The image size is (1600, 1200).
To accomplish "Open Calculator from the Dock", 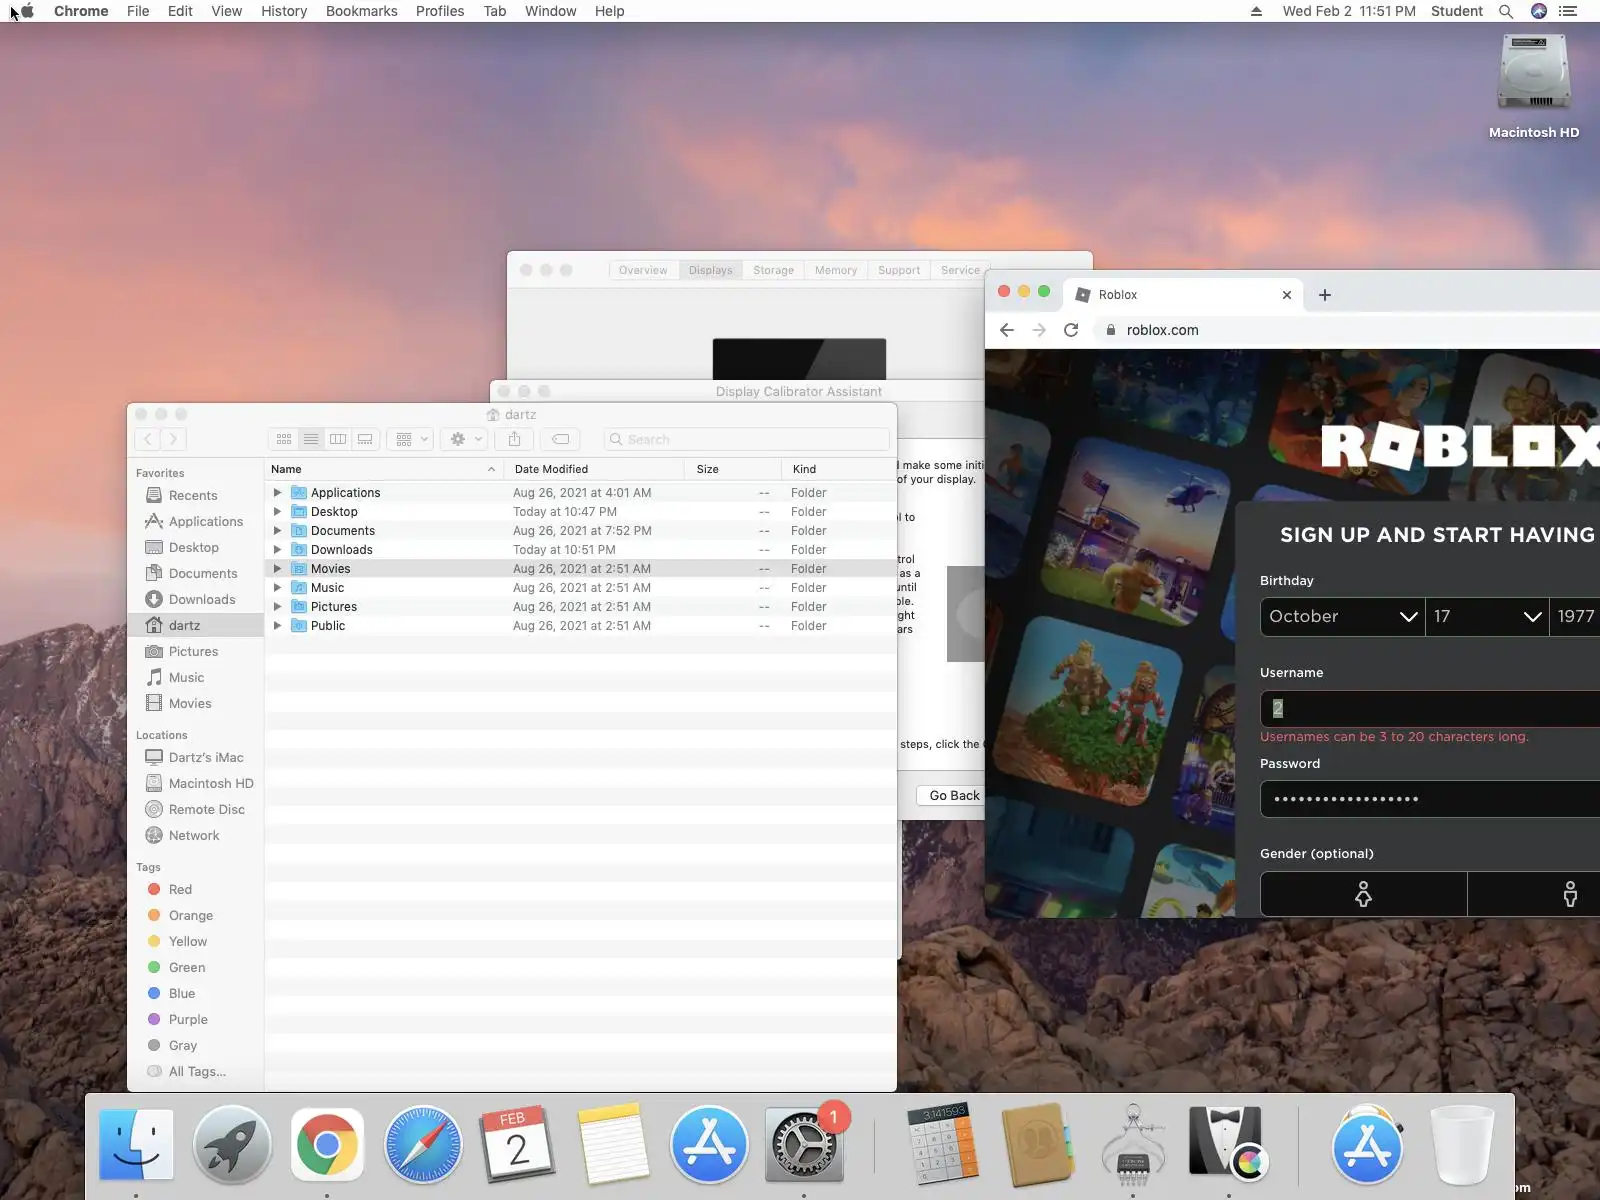I will (x=941, y=1144).
